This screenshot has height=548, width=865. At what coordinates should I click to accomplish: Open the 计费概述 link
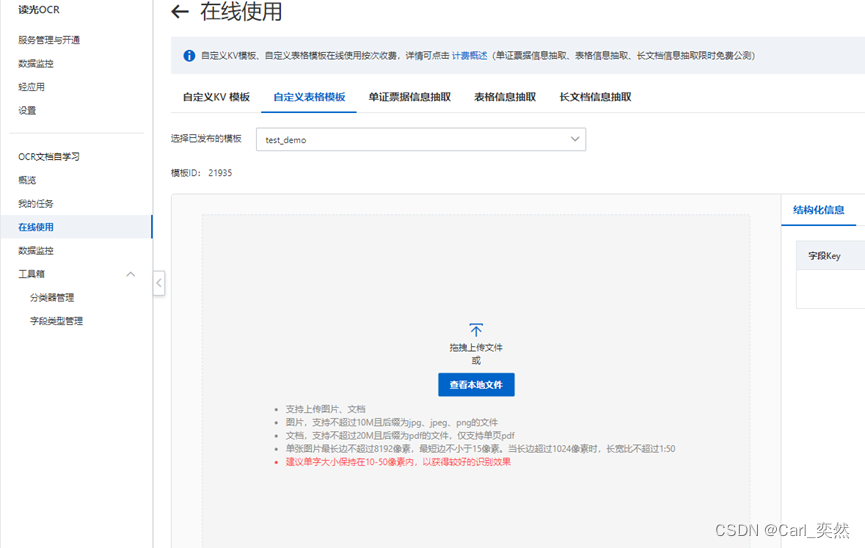point(469,56)
